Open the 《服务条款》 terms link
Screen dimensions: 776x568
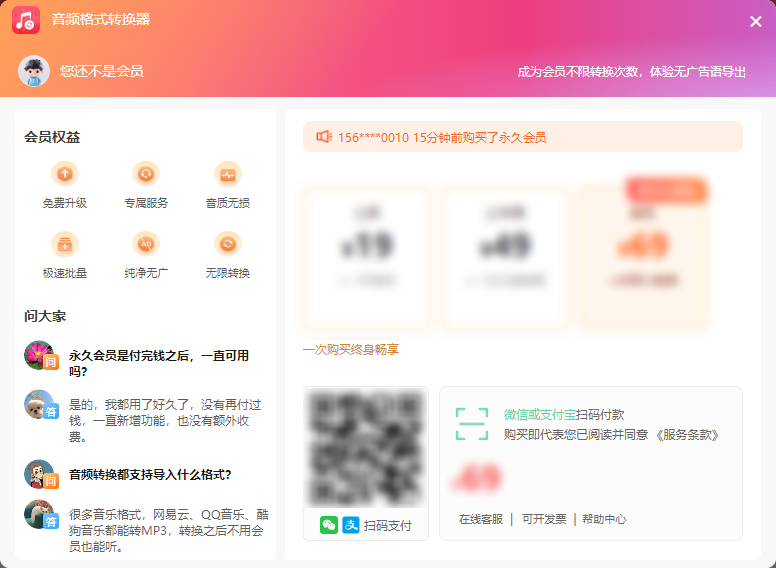(686, 435)
